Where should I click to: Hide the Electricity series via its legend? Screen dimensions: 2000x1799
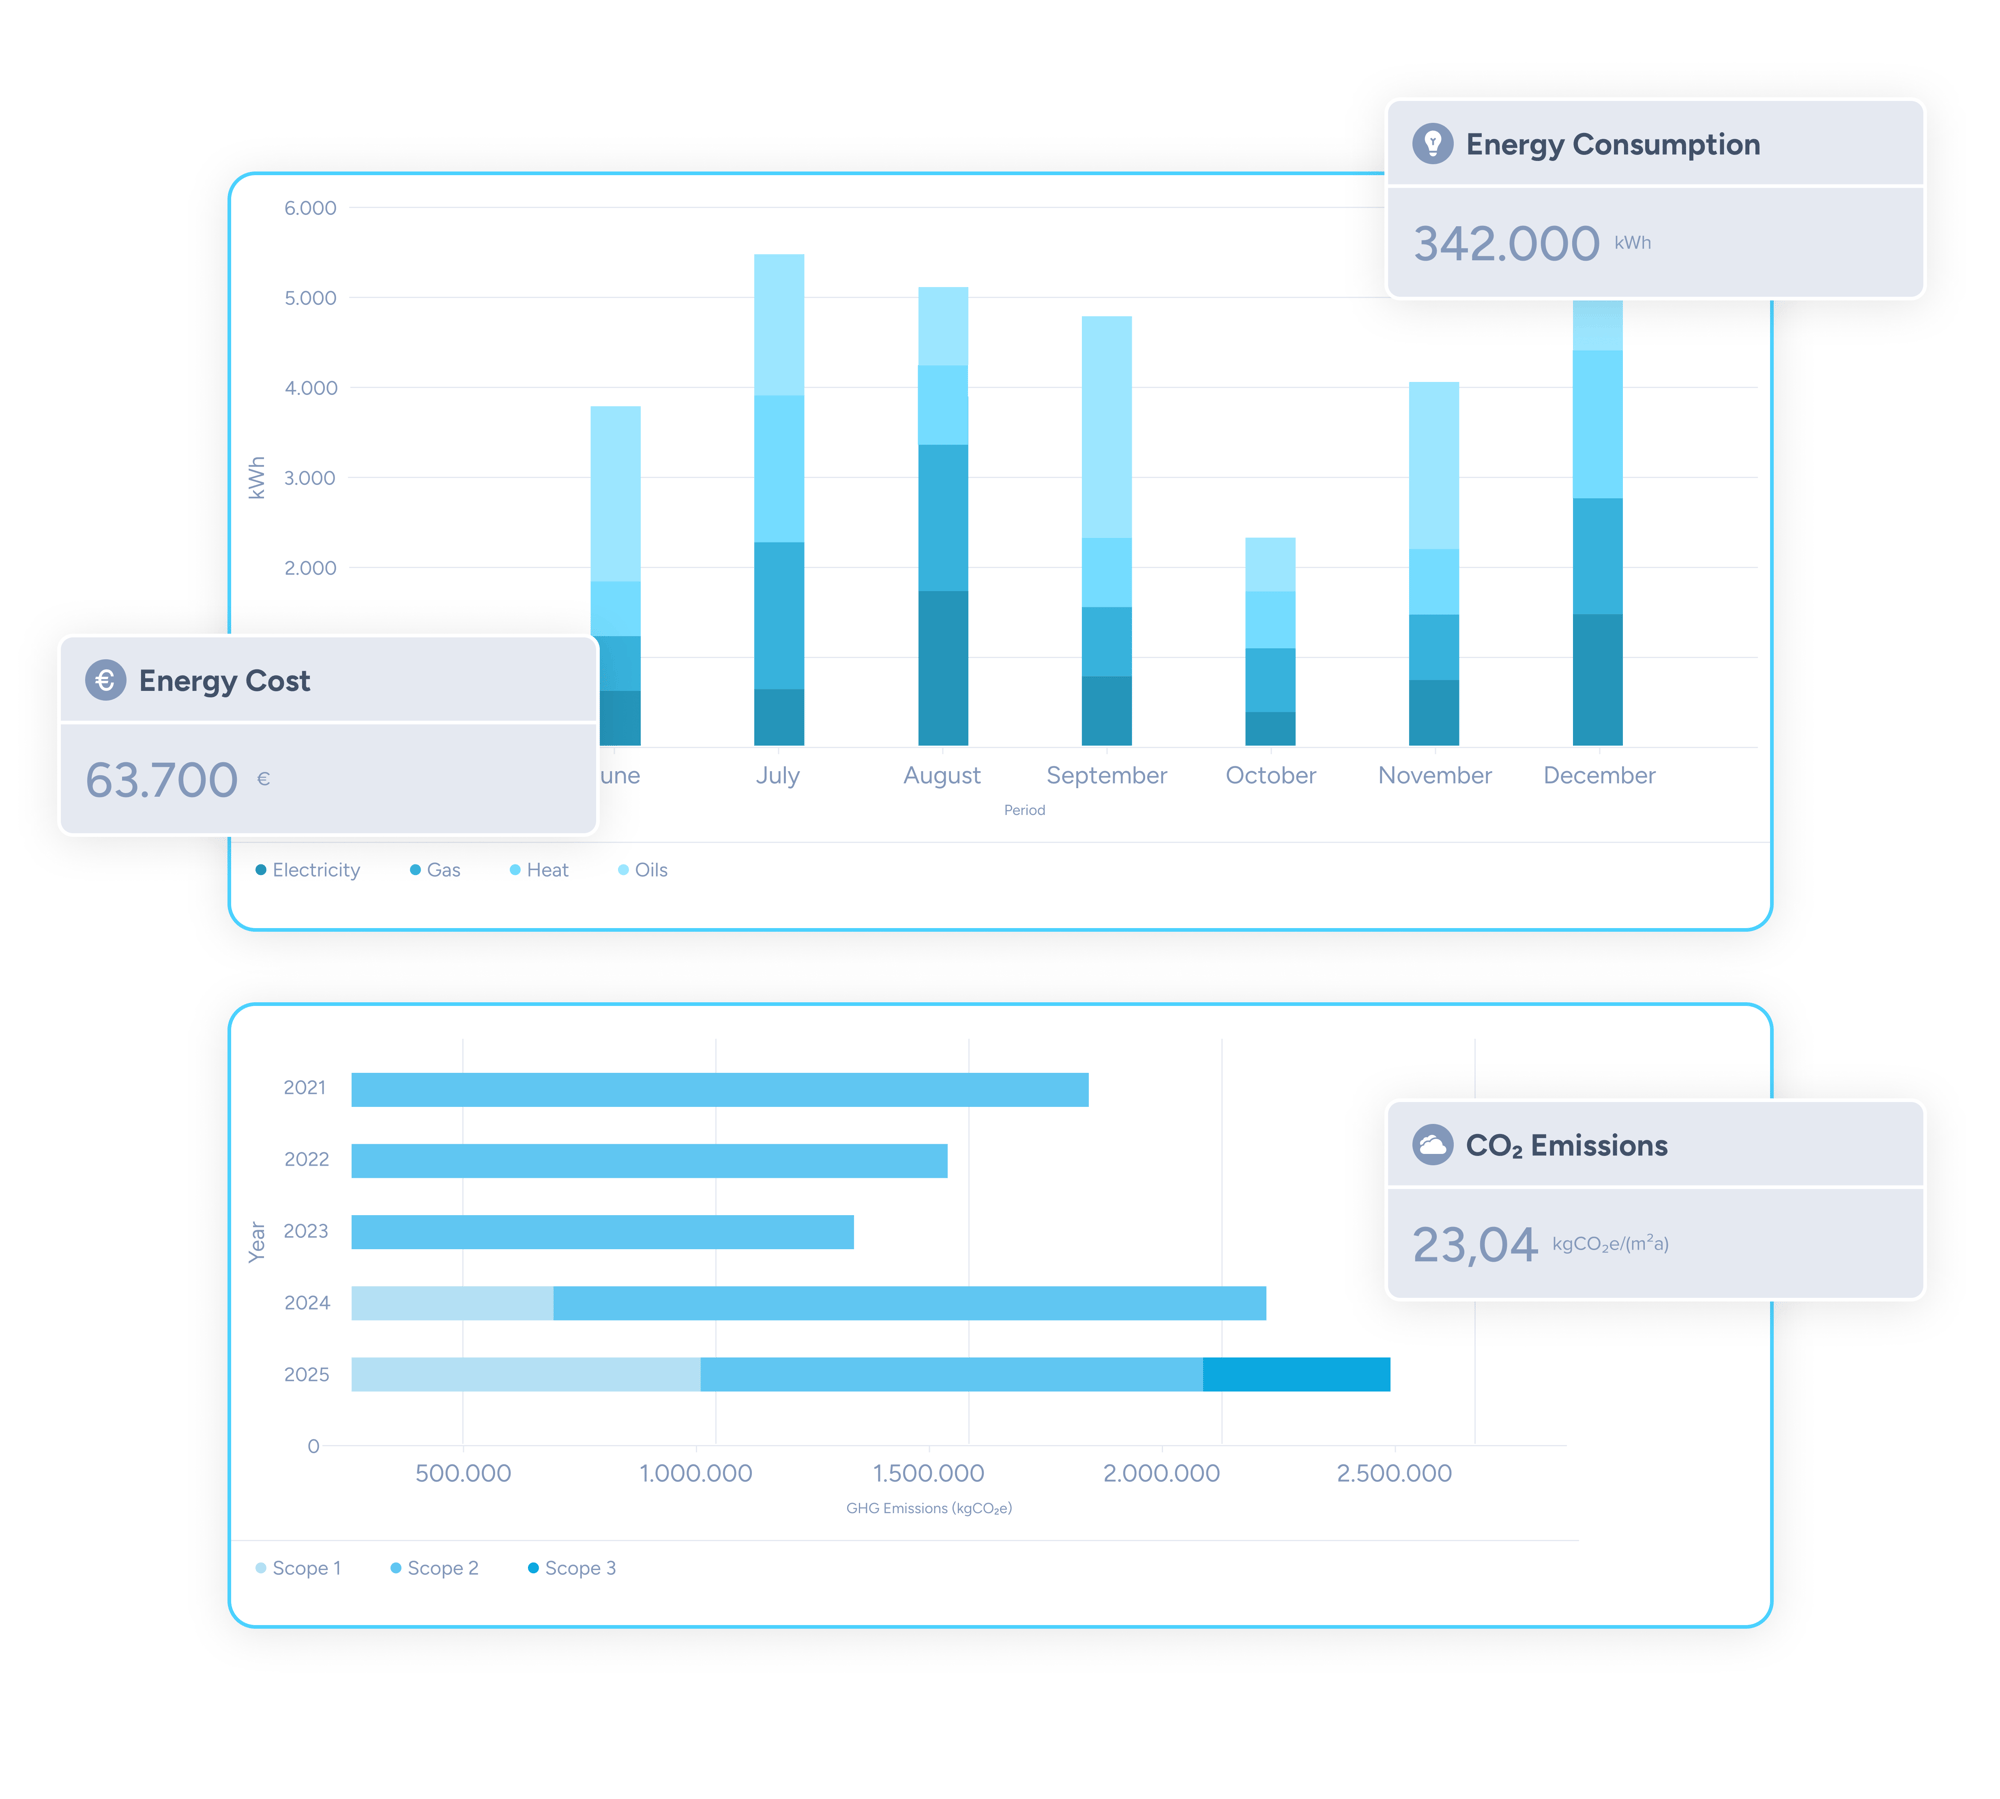(260, 870)
